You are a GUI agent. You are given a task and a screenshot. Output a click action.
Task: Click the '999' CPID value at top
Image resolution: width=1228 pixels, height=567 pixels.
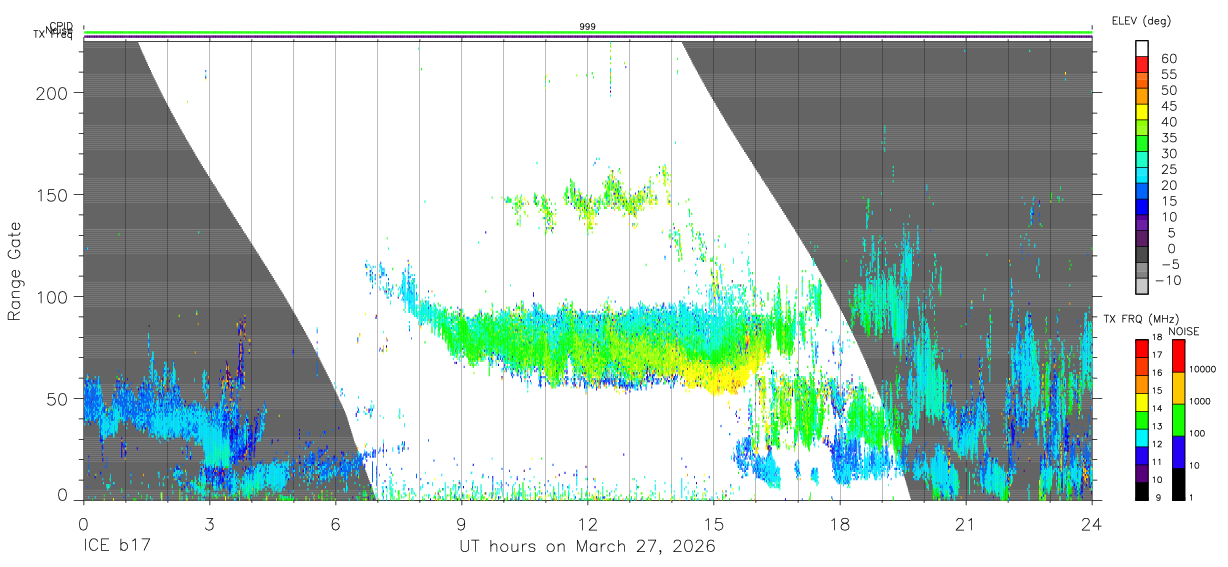click(x=588, y=27)
